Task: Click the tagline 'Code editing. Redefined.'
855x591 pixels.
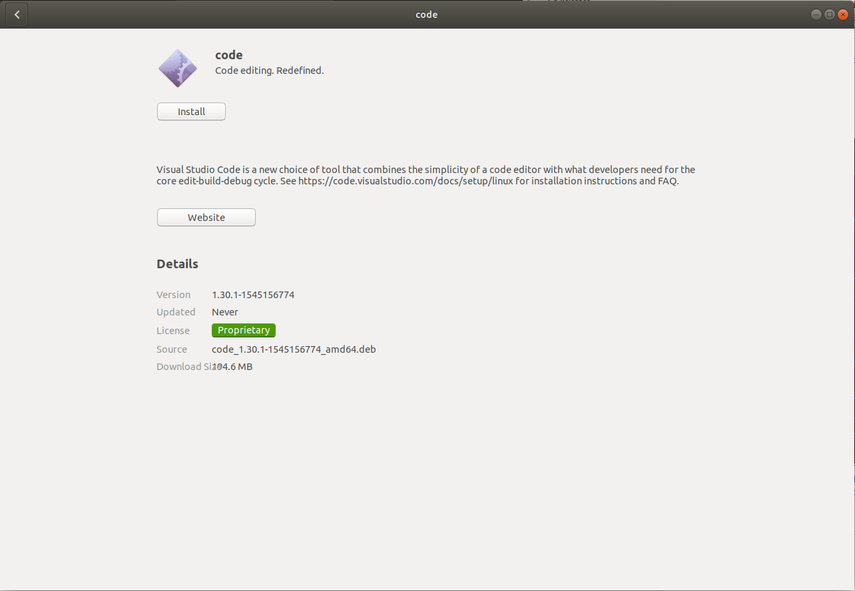Action: 269,71
